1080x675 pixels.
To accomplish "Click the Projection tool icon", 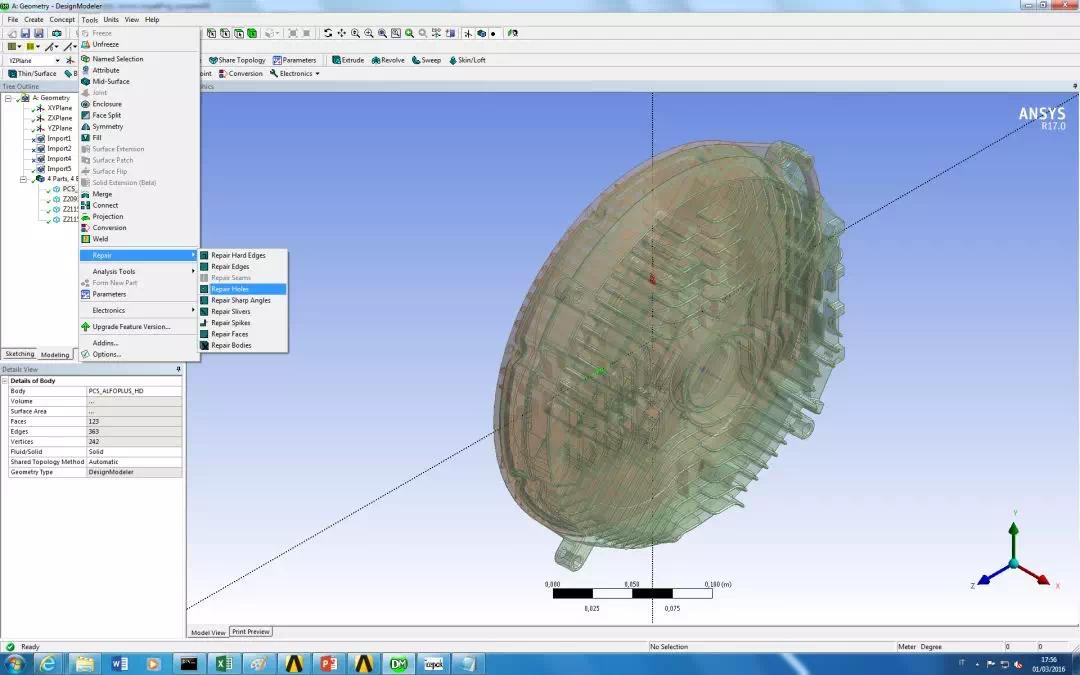I will [x=85, y=216].
